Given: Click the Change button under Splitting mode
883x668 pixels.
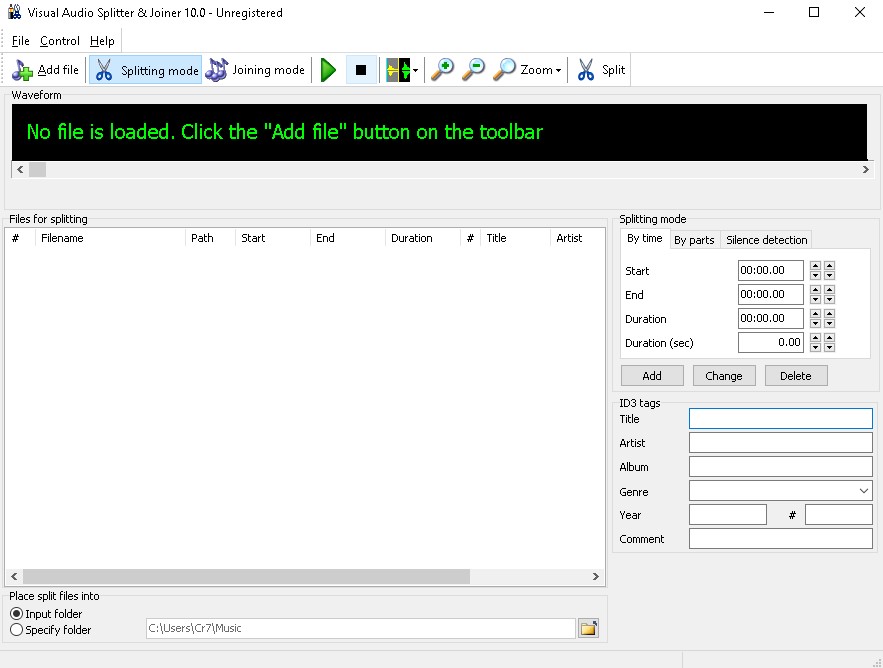Looking at the screenshot, I should tap(724, 376).
